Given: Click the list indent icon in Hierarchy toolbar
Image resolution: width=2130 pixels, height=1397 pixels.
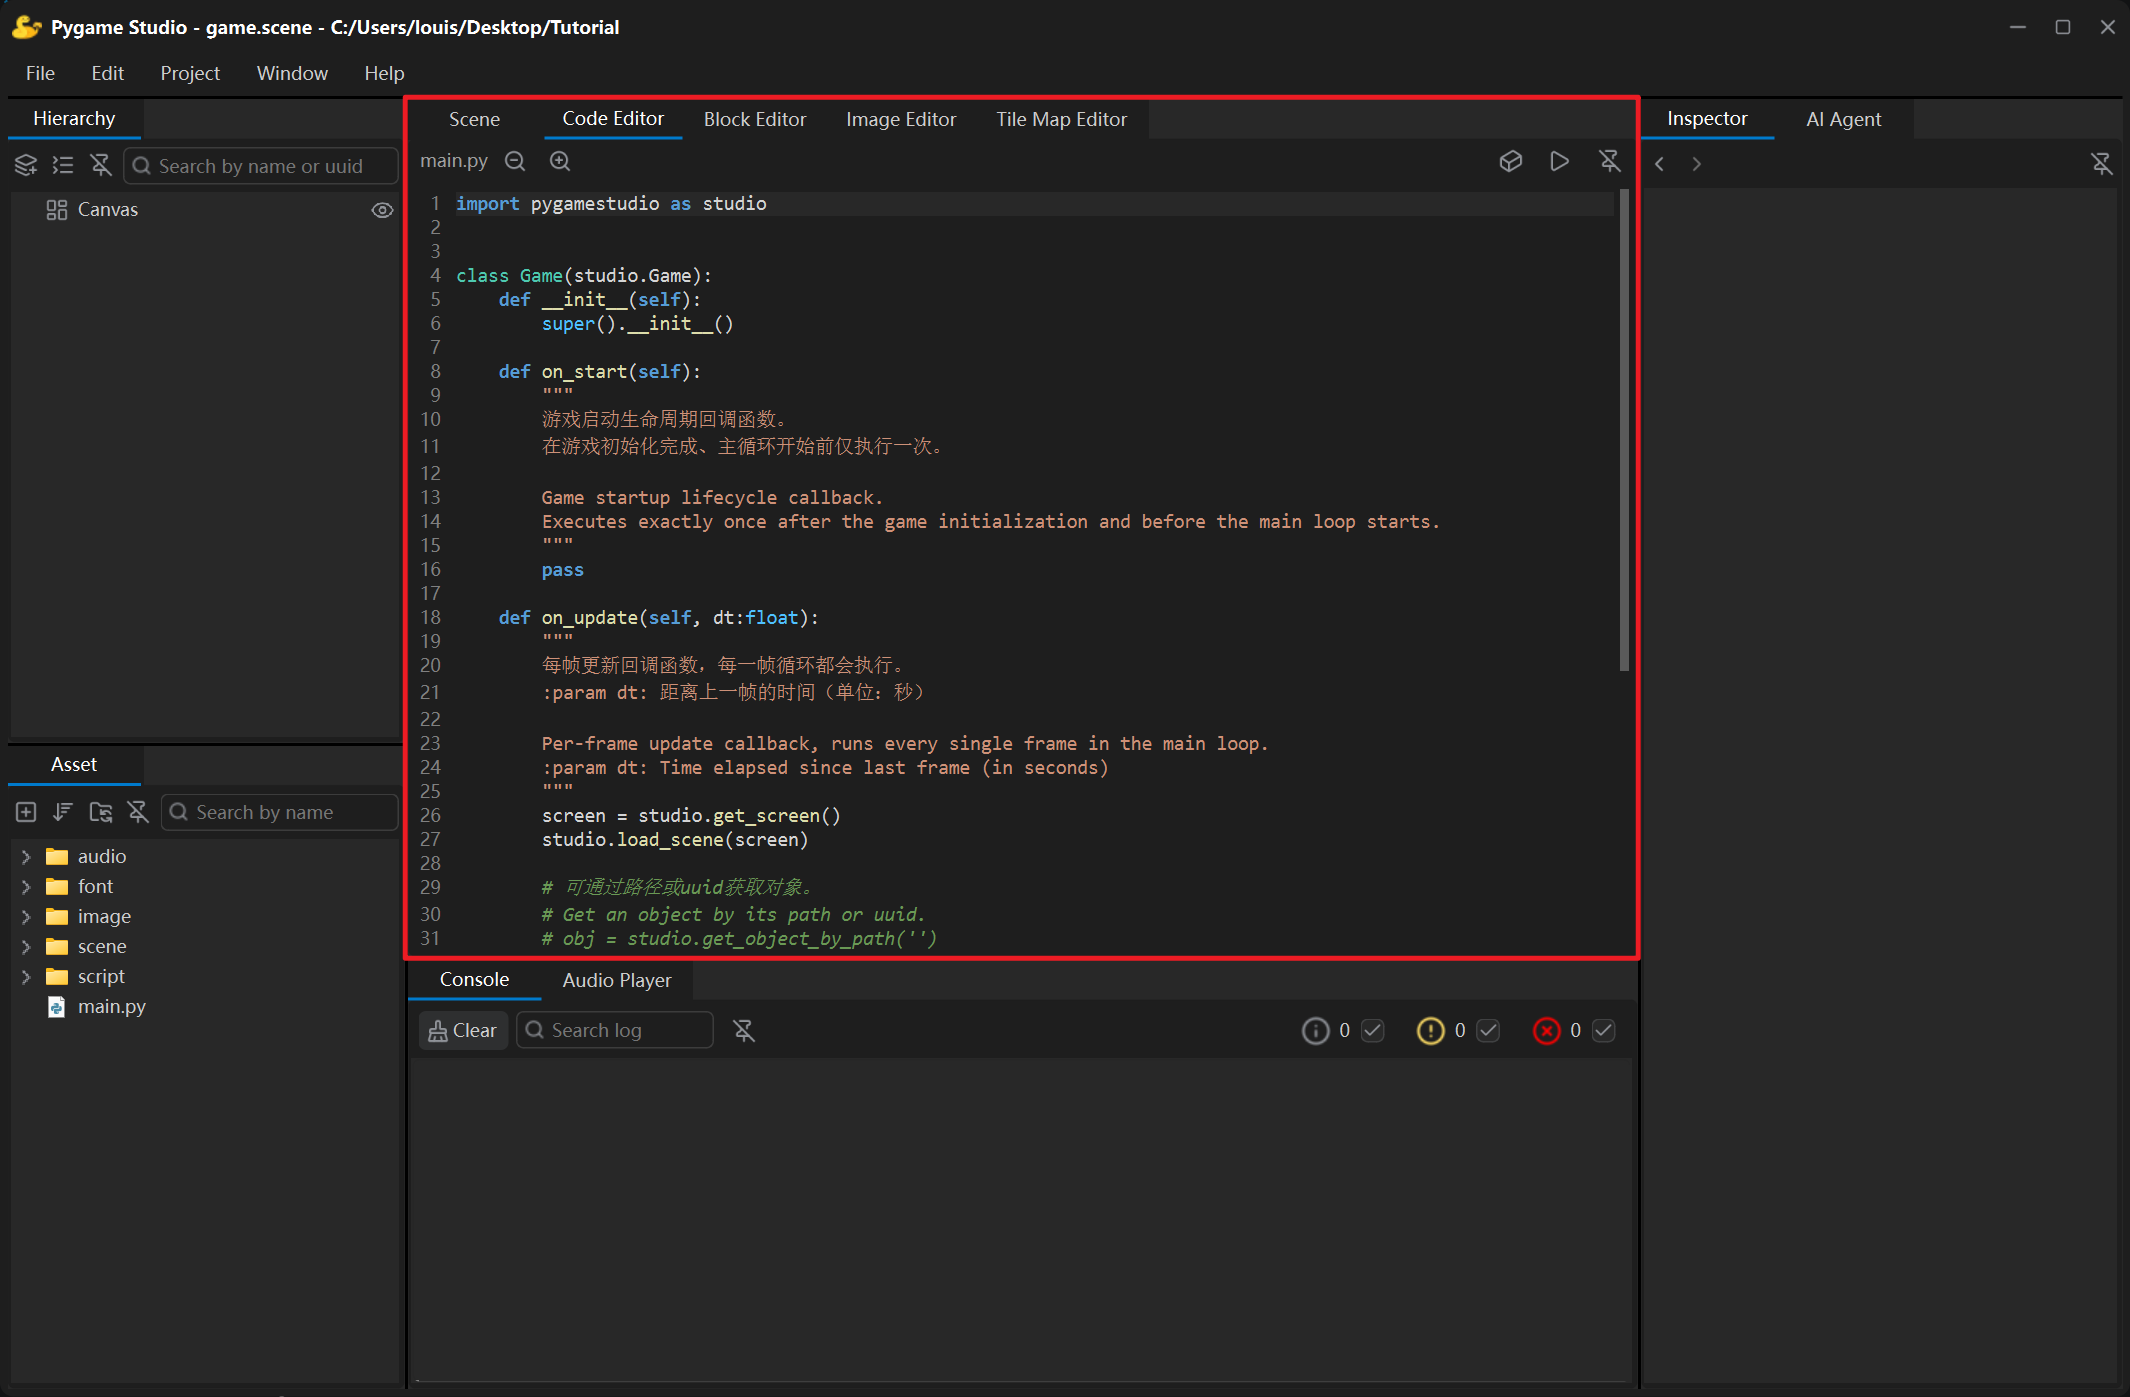Looking at the screenshot, I should click(x=63, y=165).
